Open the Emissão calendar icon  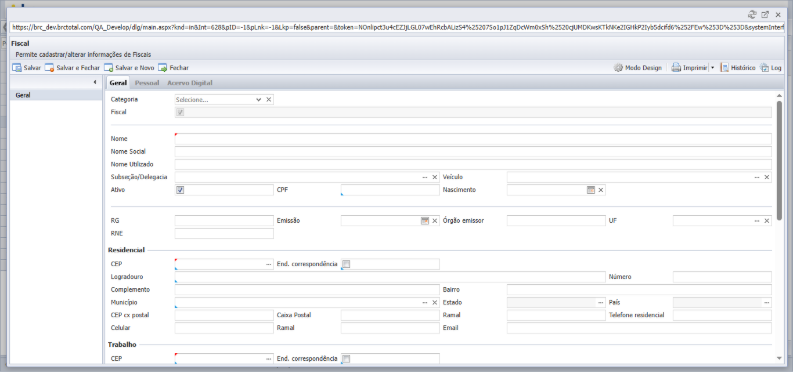click(425, 221)
